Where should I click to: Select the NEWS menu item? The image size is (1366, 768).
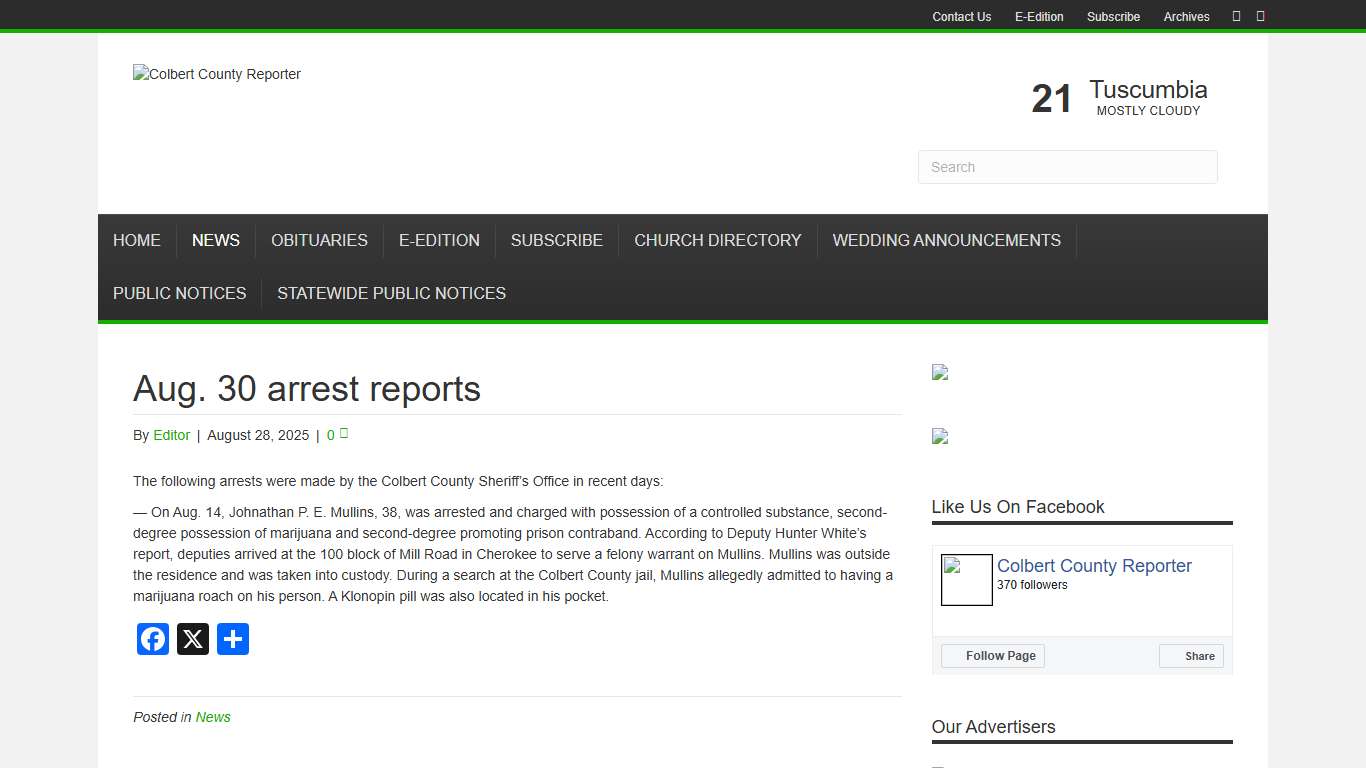[215, 240]
